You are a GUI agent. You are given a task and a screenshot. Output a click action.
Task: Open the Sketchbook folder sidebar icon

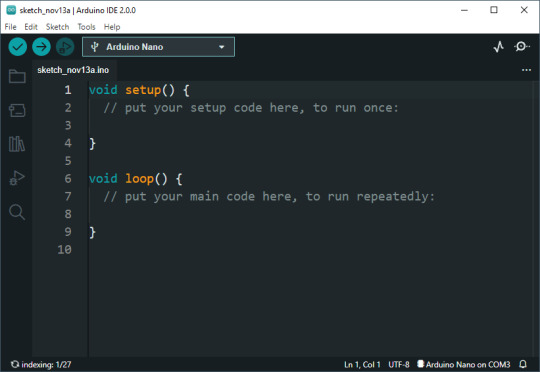pyautogui.click(x=17, y=76)
